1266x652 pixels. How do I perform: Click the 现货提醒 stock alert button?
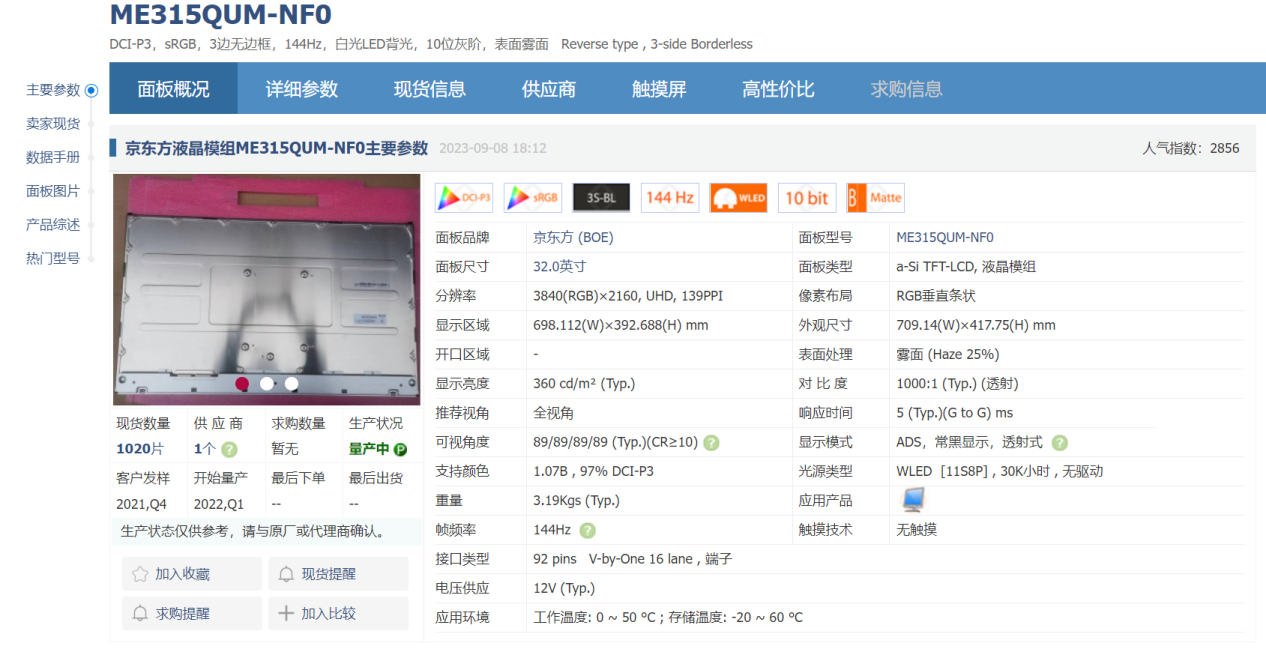pyautogui.click(x=338, y=574)
